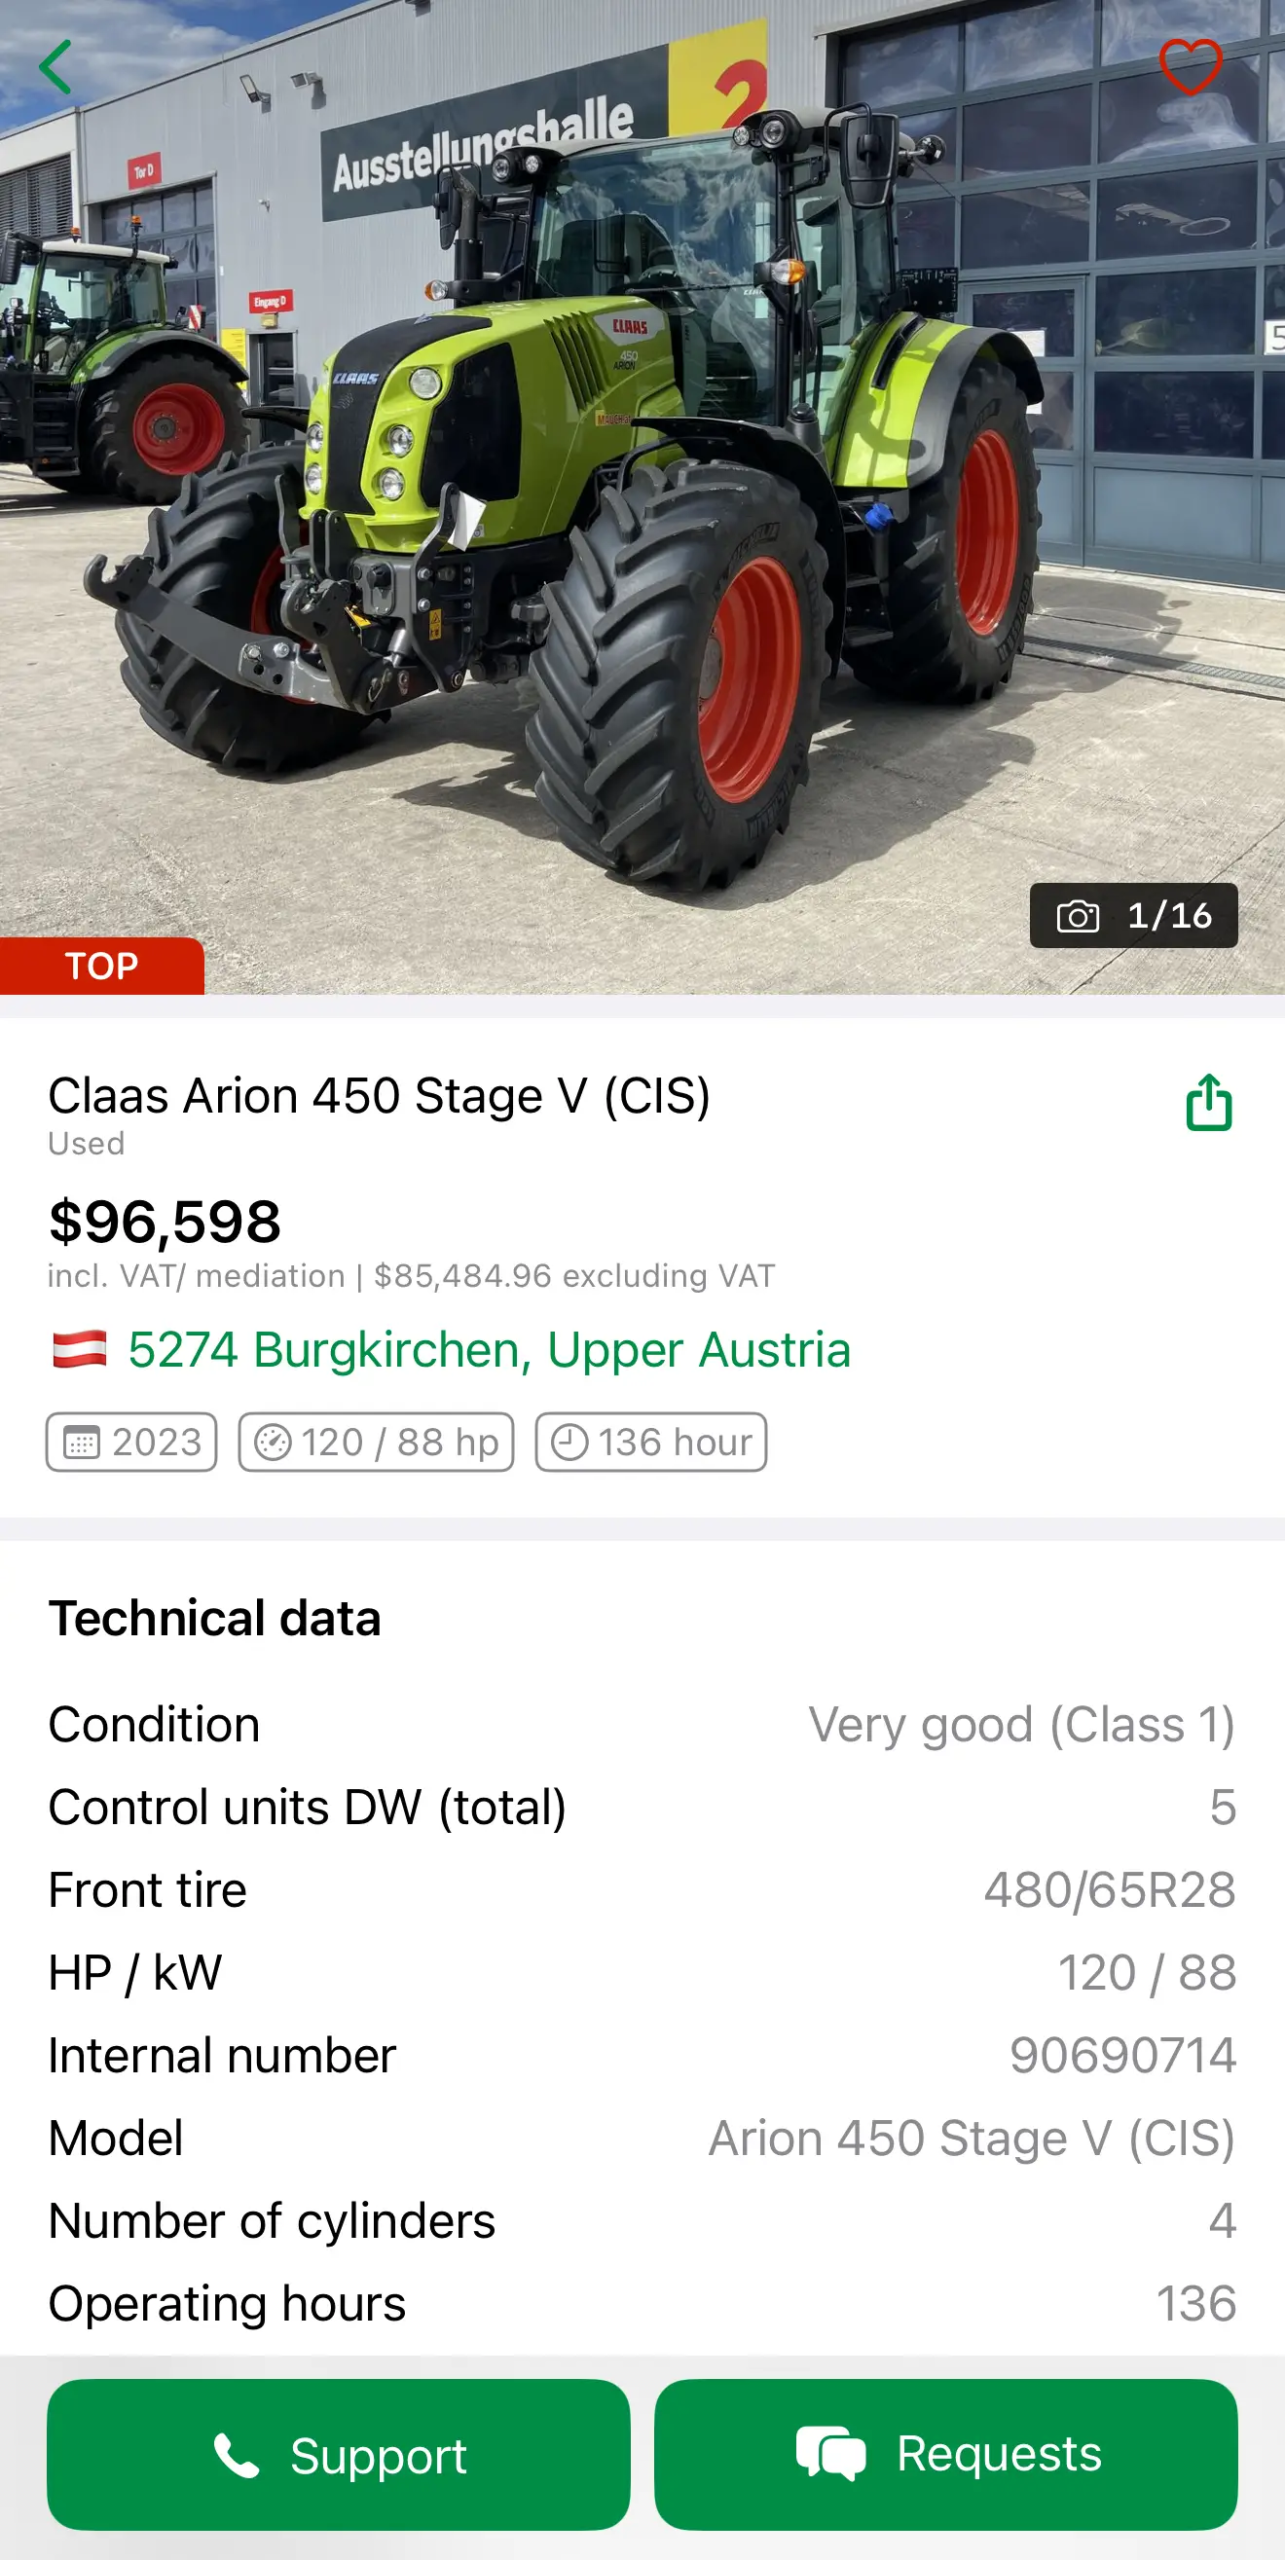Tap the 120 / 88 hp tag
This screenshot has width=1285, height=2560.
click(376, 1442)
